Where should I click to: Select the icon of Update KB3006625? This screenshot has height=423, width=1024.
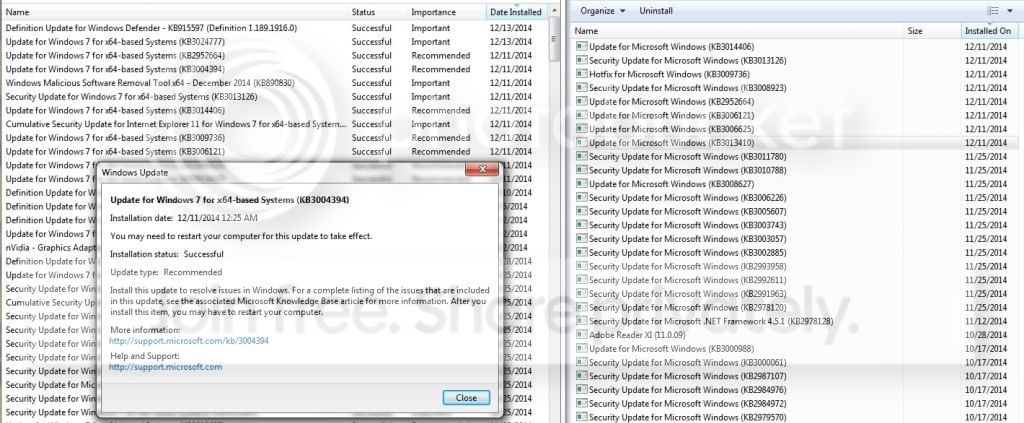582,129
